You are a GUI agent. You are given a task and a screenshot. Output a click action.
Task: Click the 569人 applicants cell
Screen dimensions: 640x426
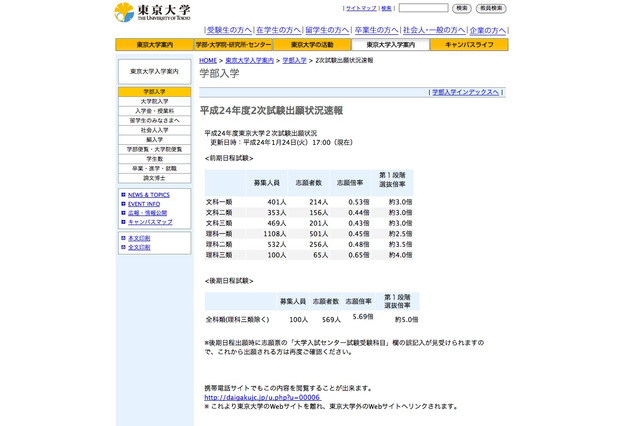click(331, 320)
